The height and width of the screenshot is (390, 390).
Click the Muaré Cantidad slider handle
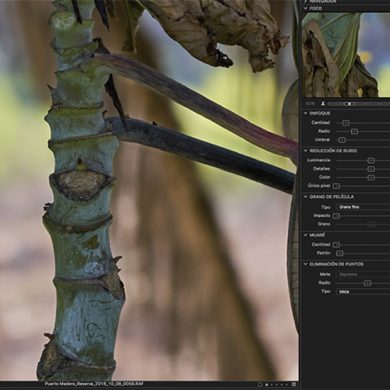point(336,245)
